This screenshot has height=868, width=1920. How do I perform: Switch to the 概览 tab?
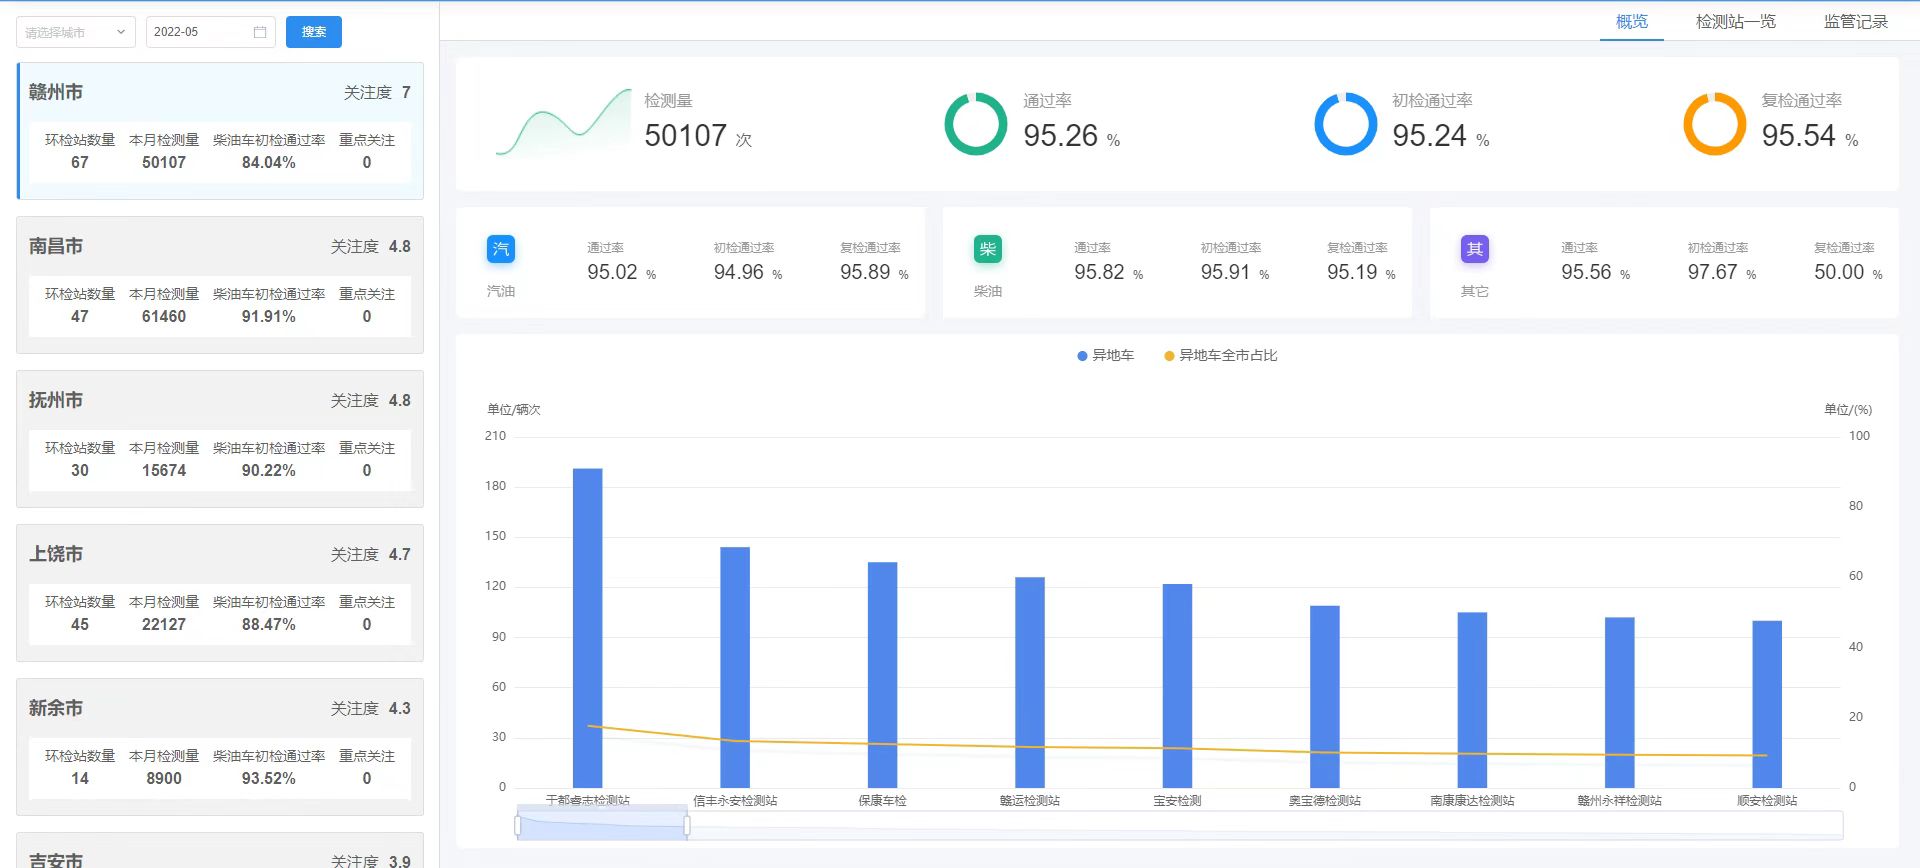(x=1632, y=21)
